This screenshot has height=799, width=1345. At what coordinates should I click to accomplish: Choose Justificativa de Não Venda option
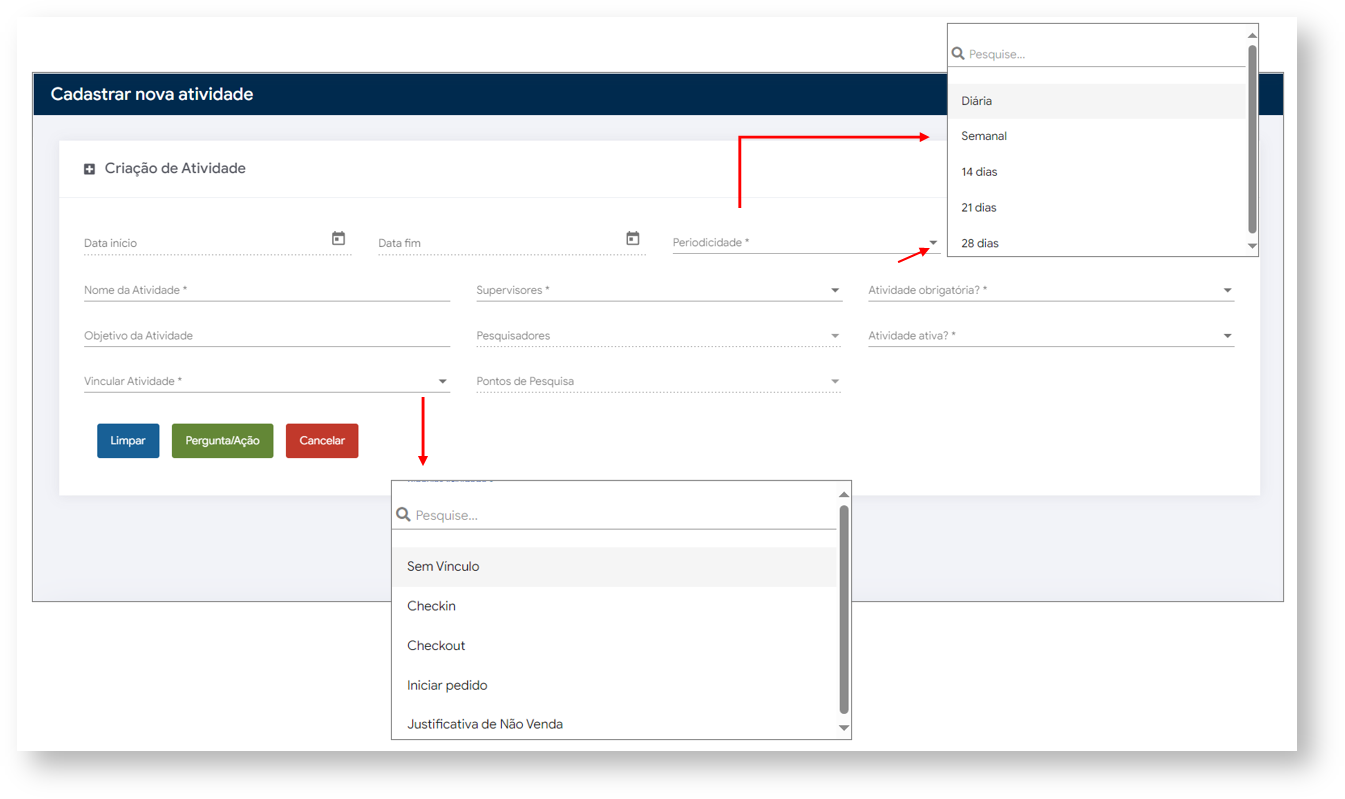pyautogui.click(x=485, y=724)
